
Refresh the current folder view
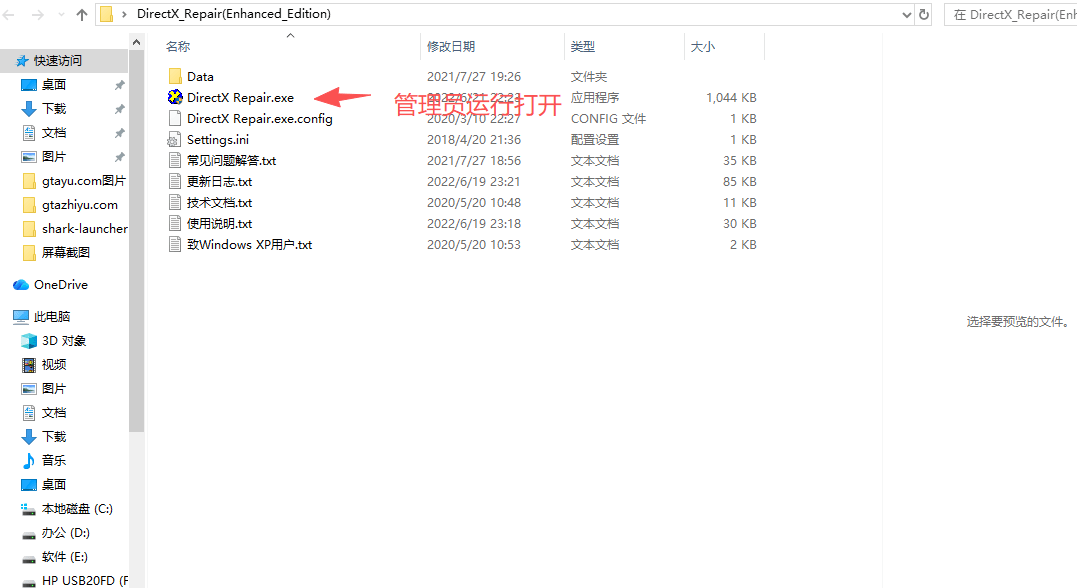click(924, 14)
